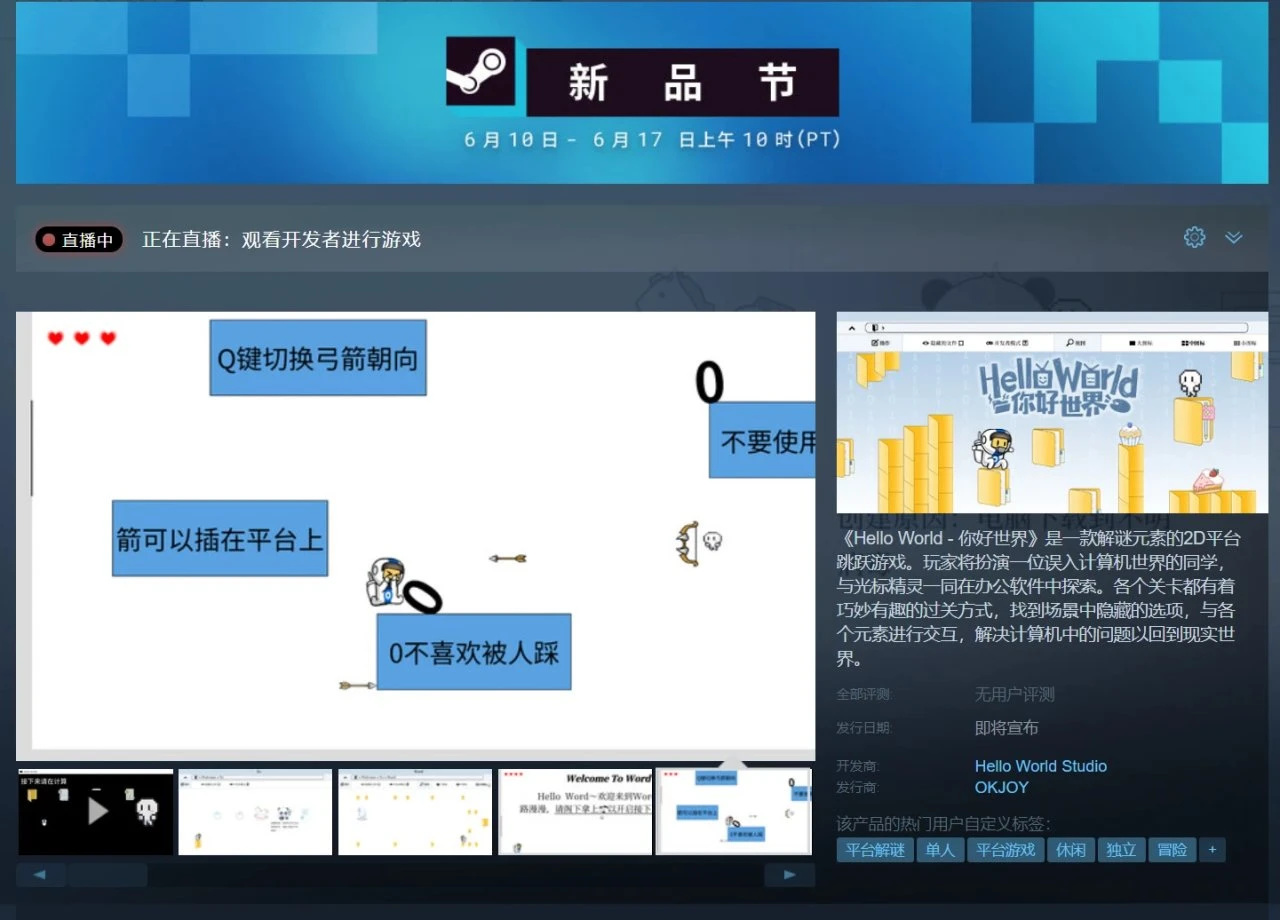Select the 独立 tag
This screenshot has width=1280, height=920.
click(1121, 850)
